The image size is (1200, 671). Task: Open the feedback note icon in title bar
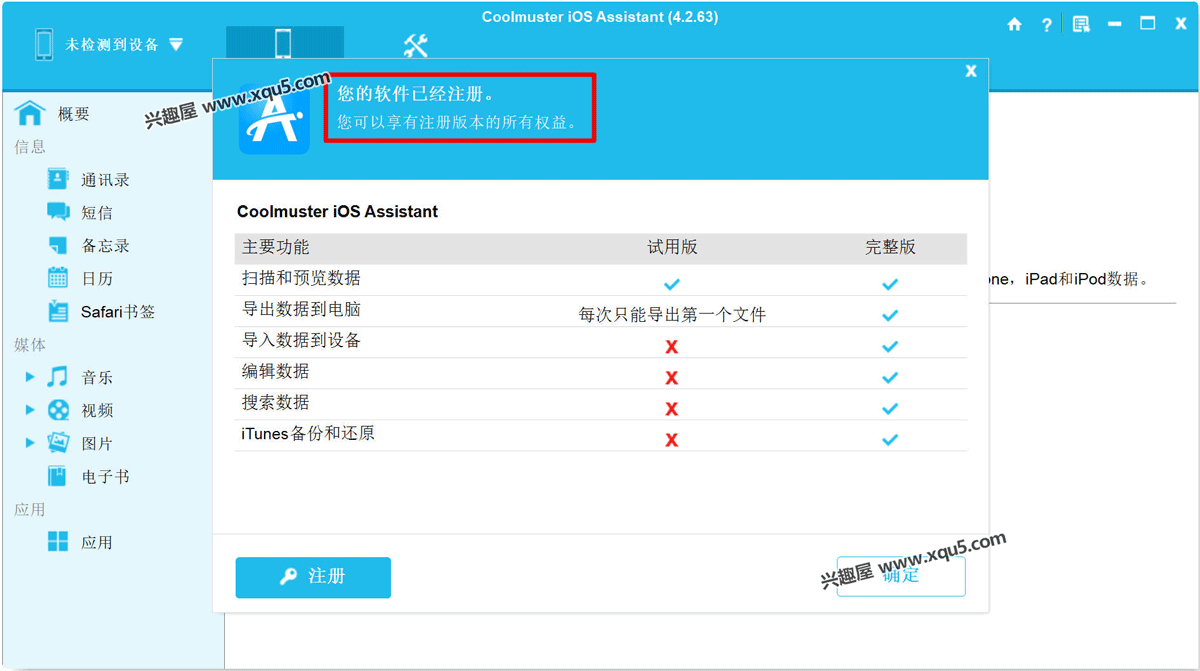pyautogui.click(x=1081, y=24)
